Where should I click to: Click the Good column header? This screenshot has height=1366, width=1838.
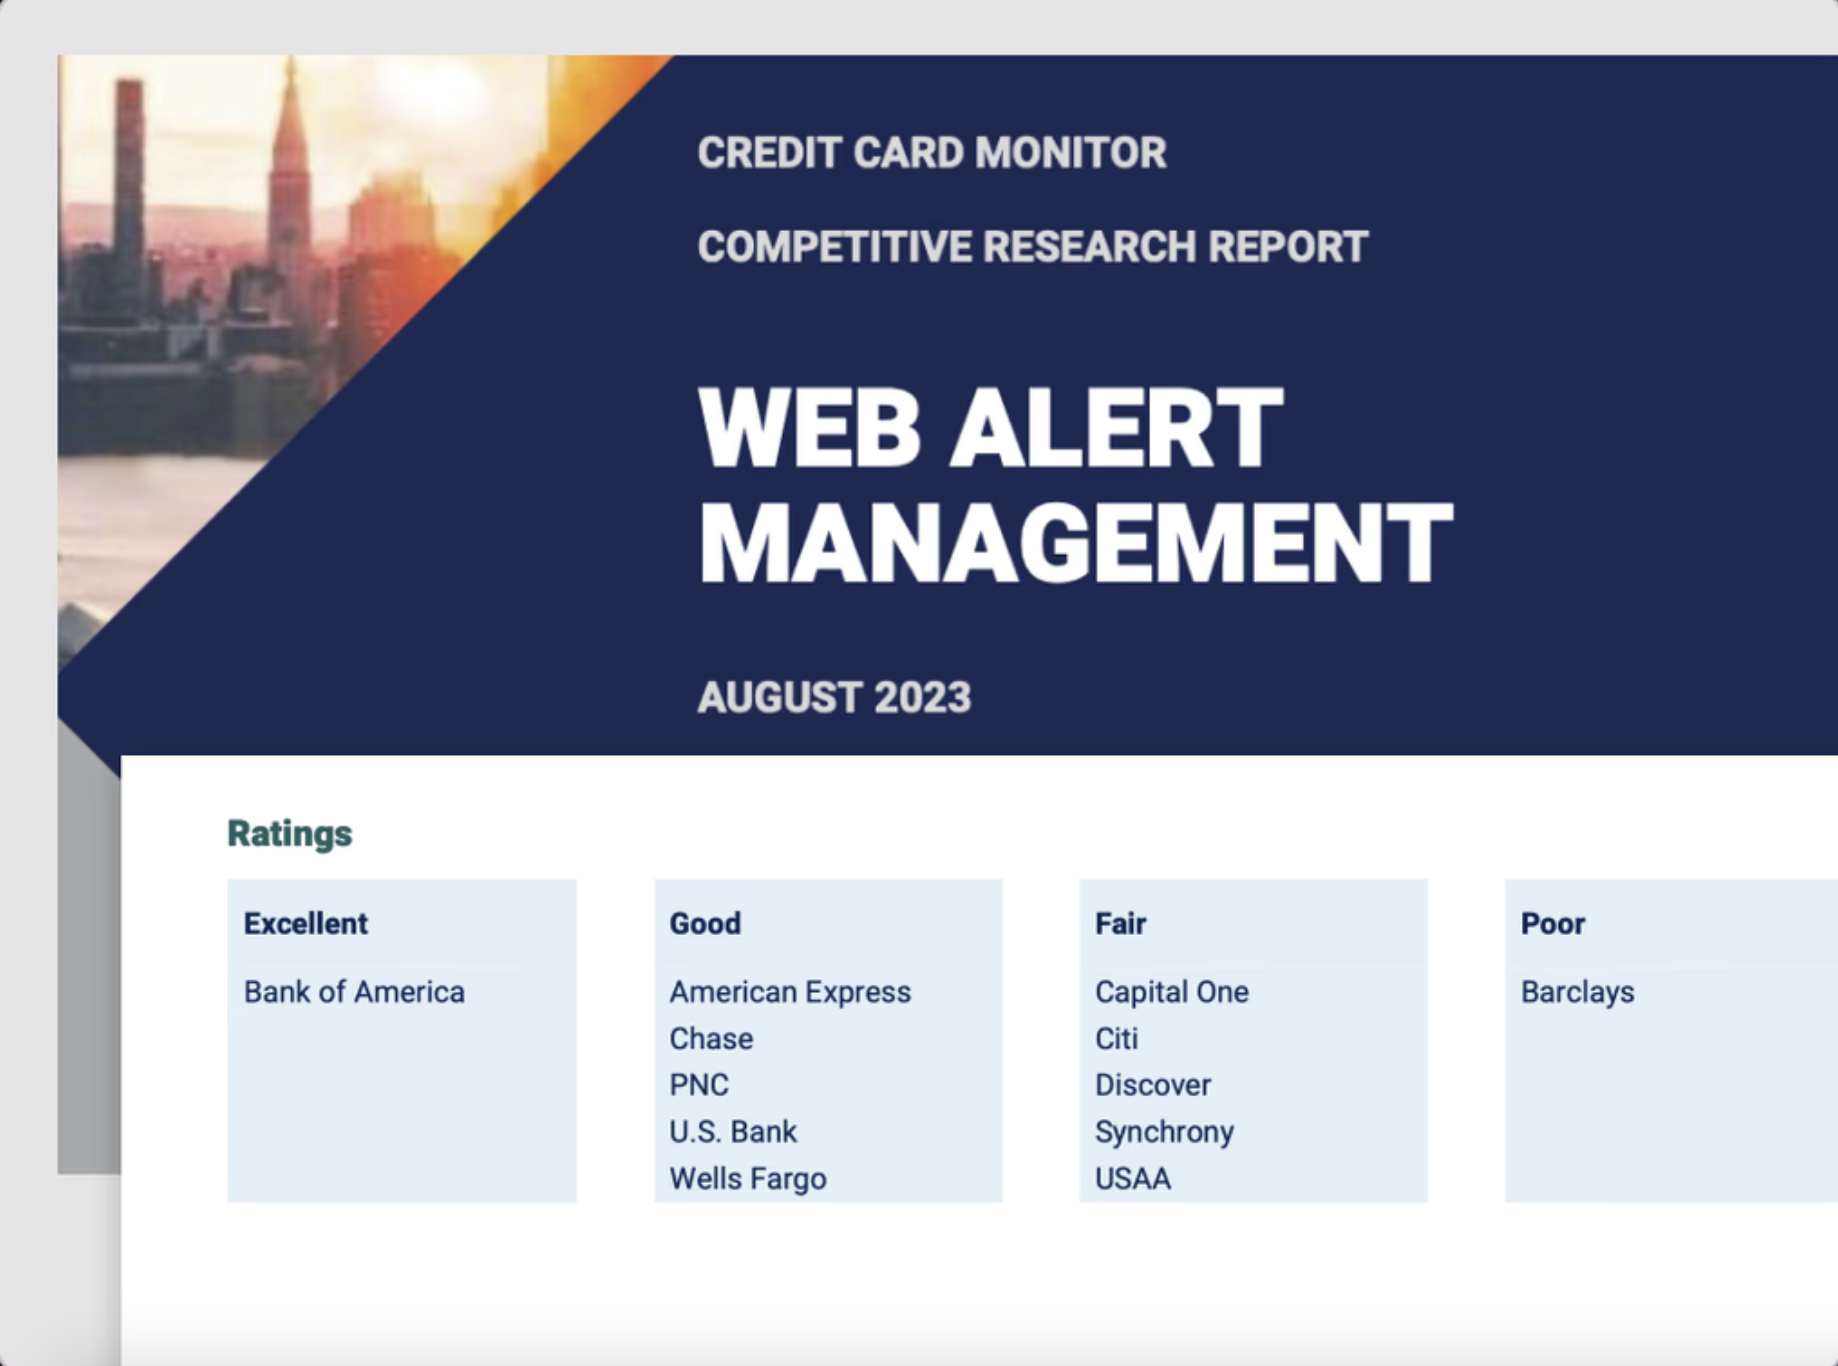(704, 923)
